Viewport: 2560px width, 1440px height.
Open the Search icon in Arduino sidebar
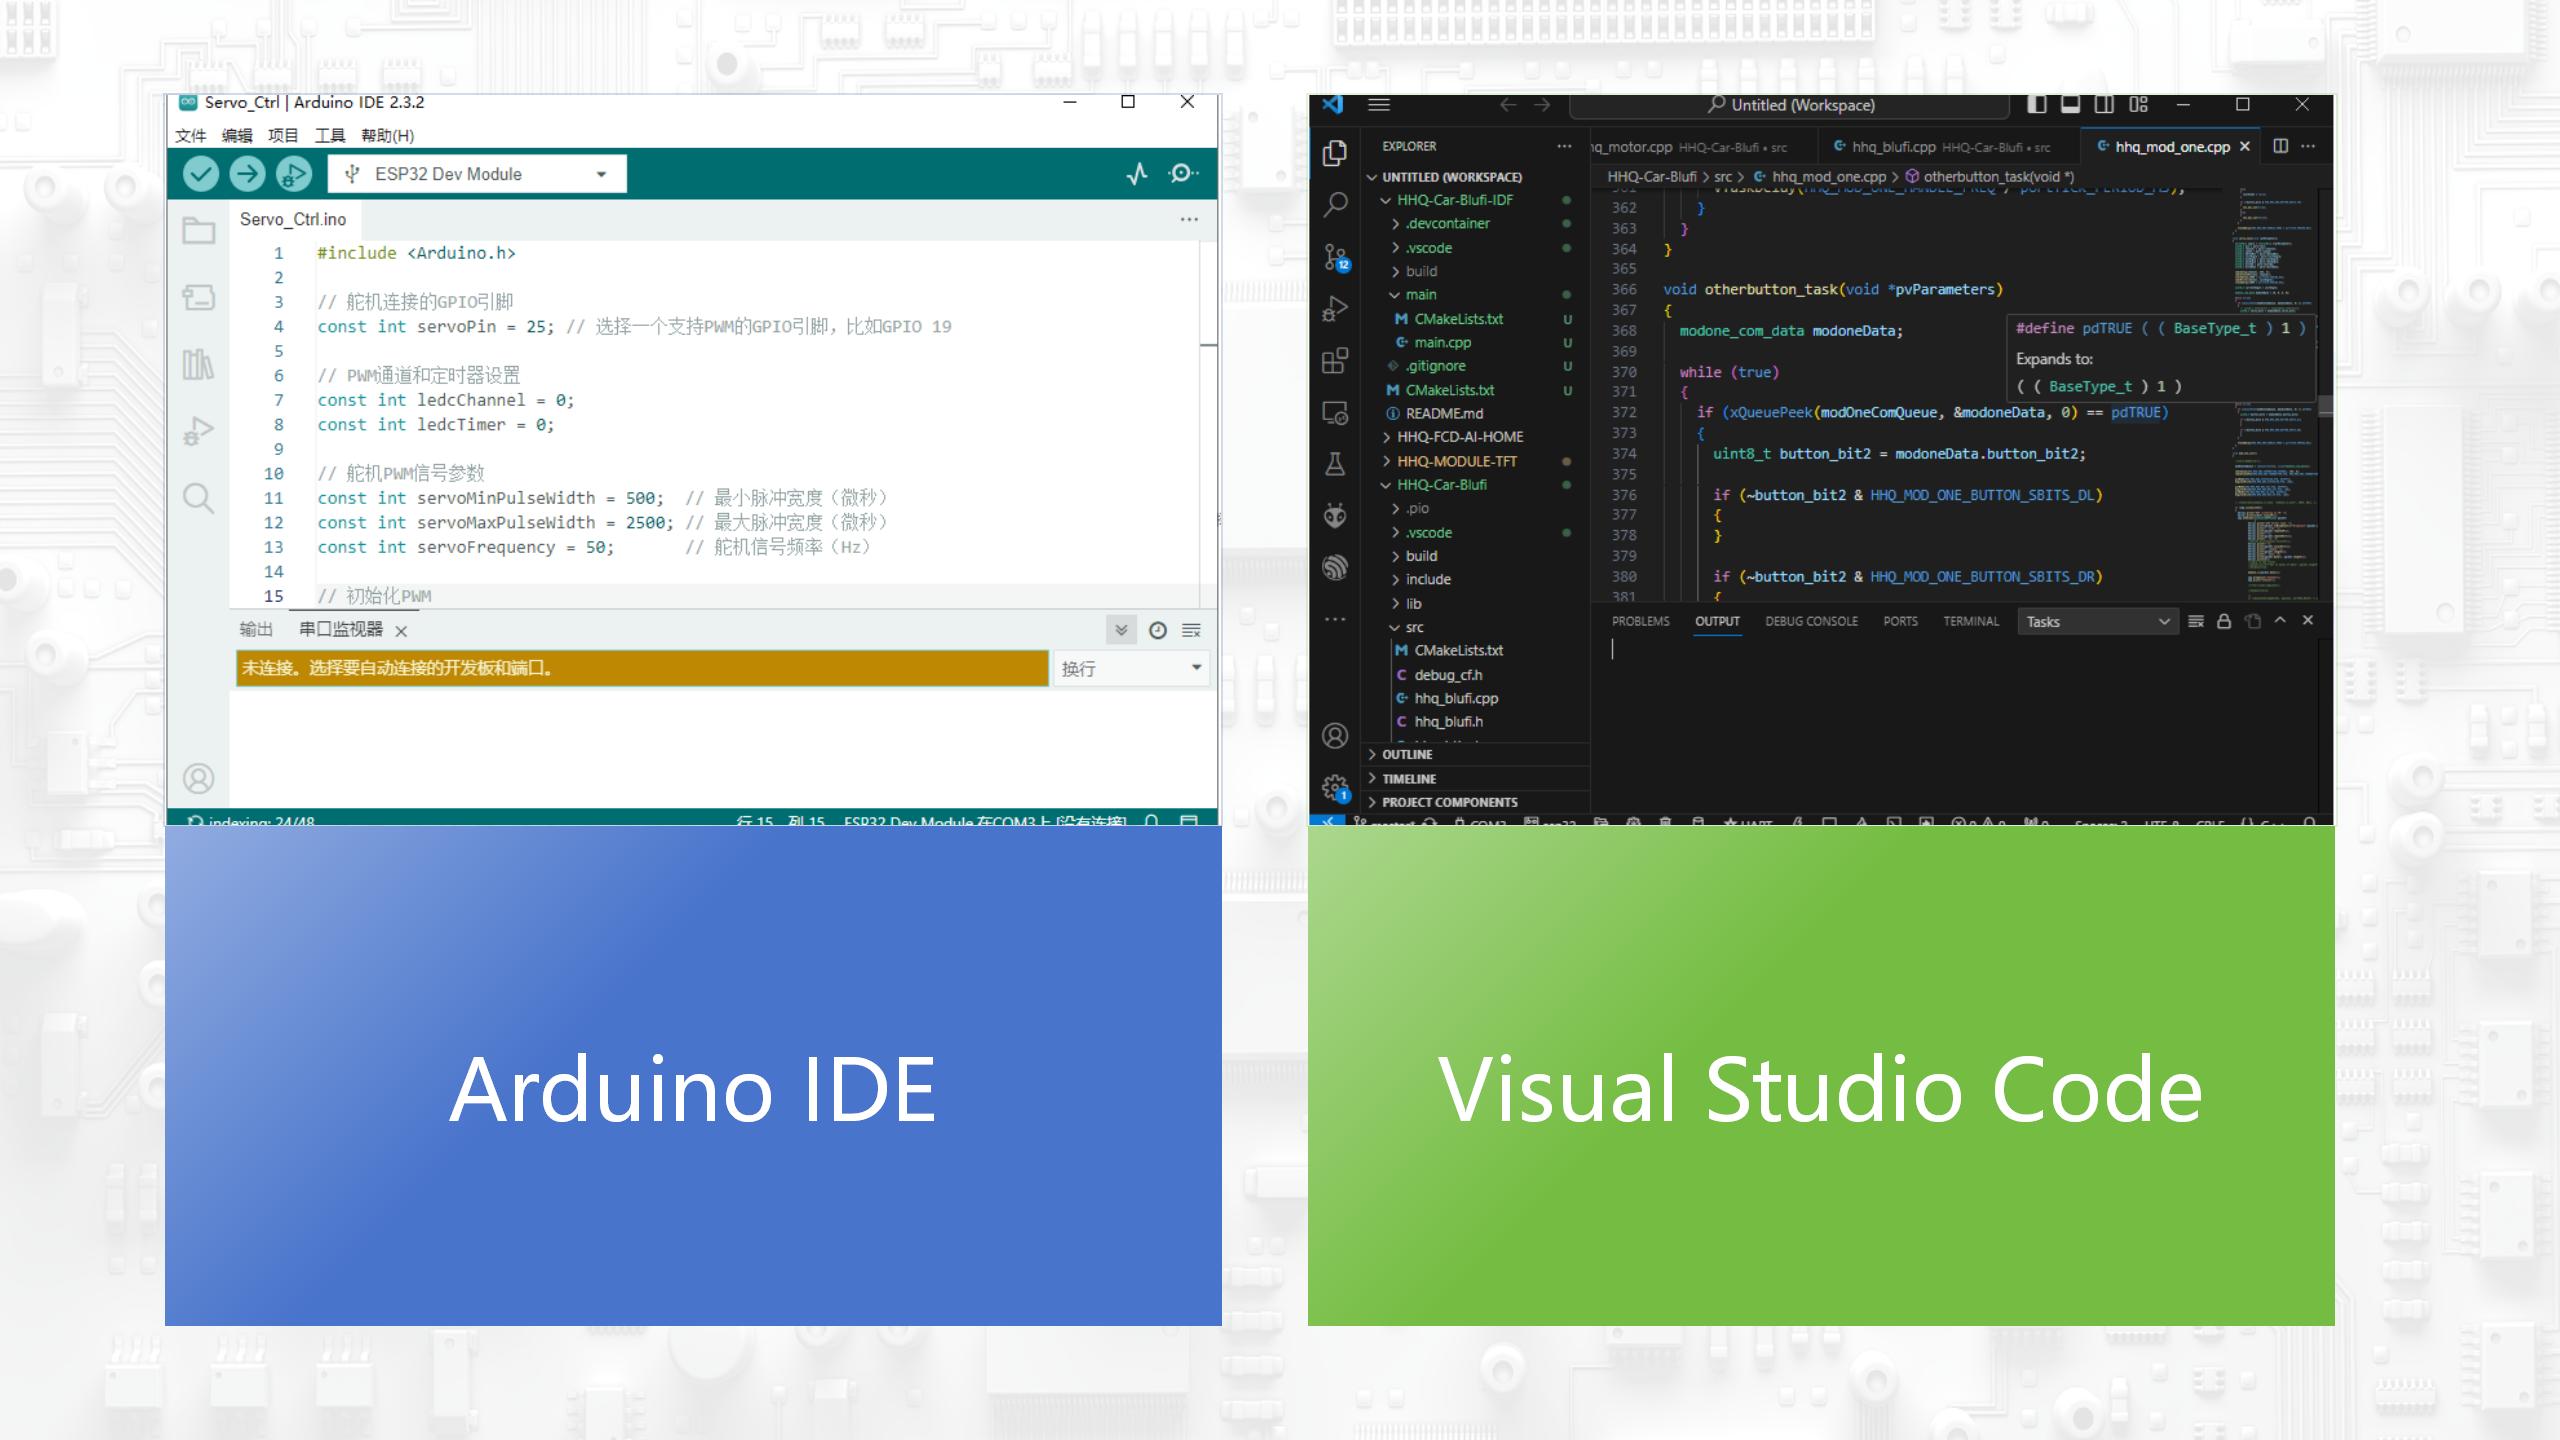point(198,498)
